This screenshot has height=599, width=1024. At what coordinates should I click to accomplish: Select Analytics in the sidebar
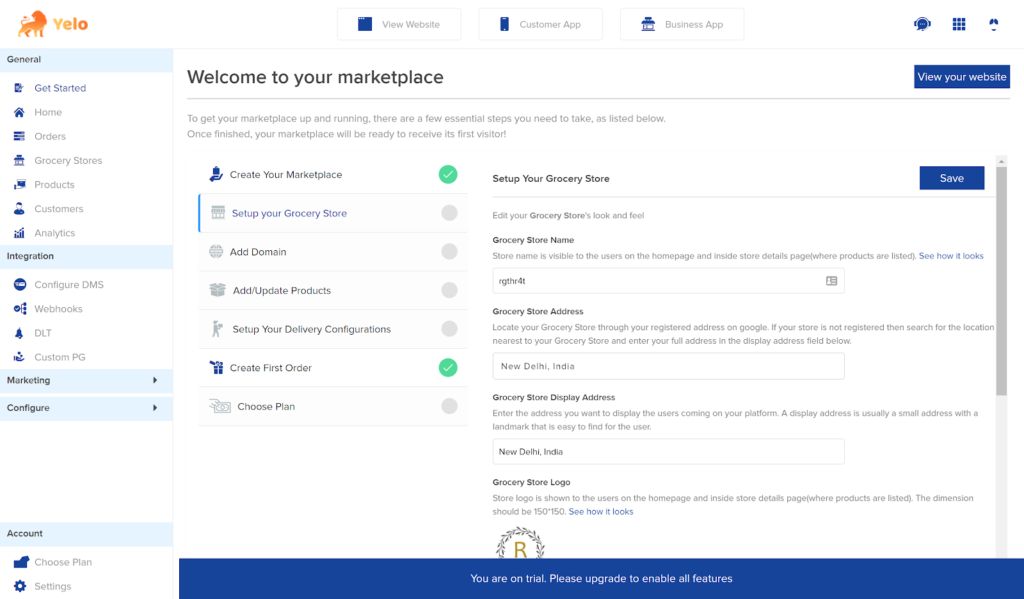[54, 233]
